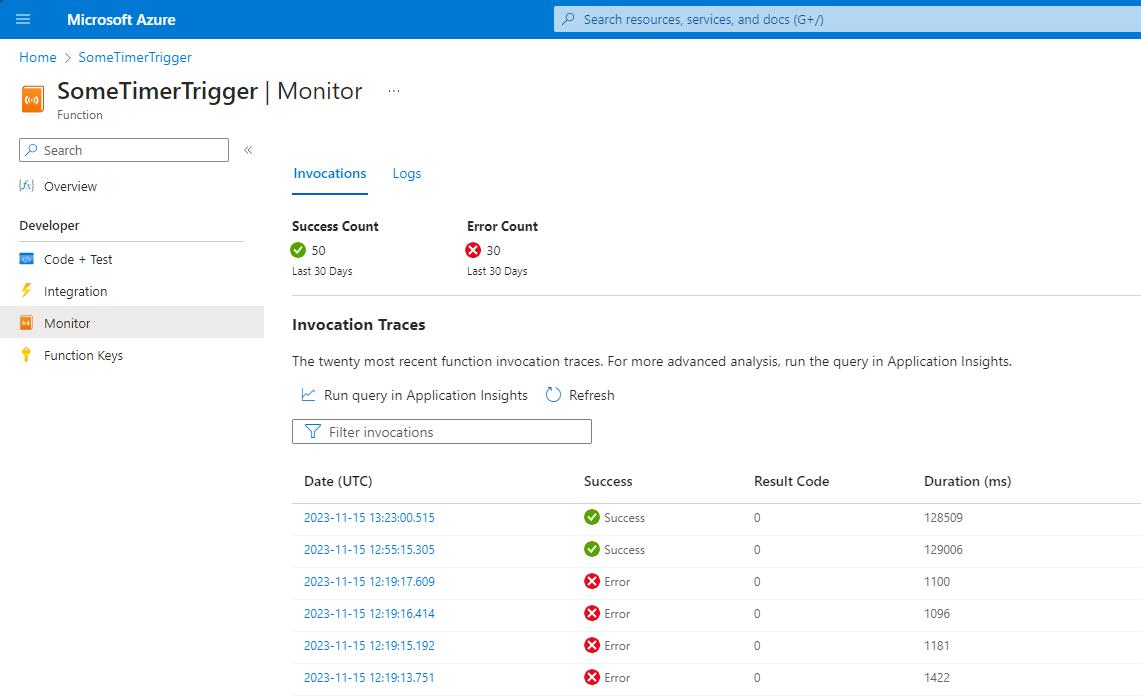
Task: Click the Developer section label
Action: [x=49, y=226]
